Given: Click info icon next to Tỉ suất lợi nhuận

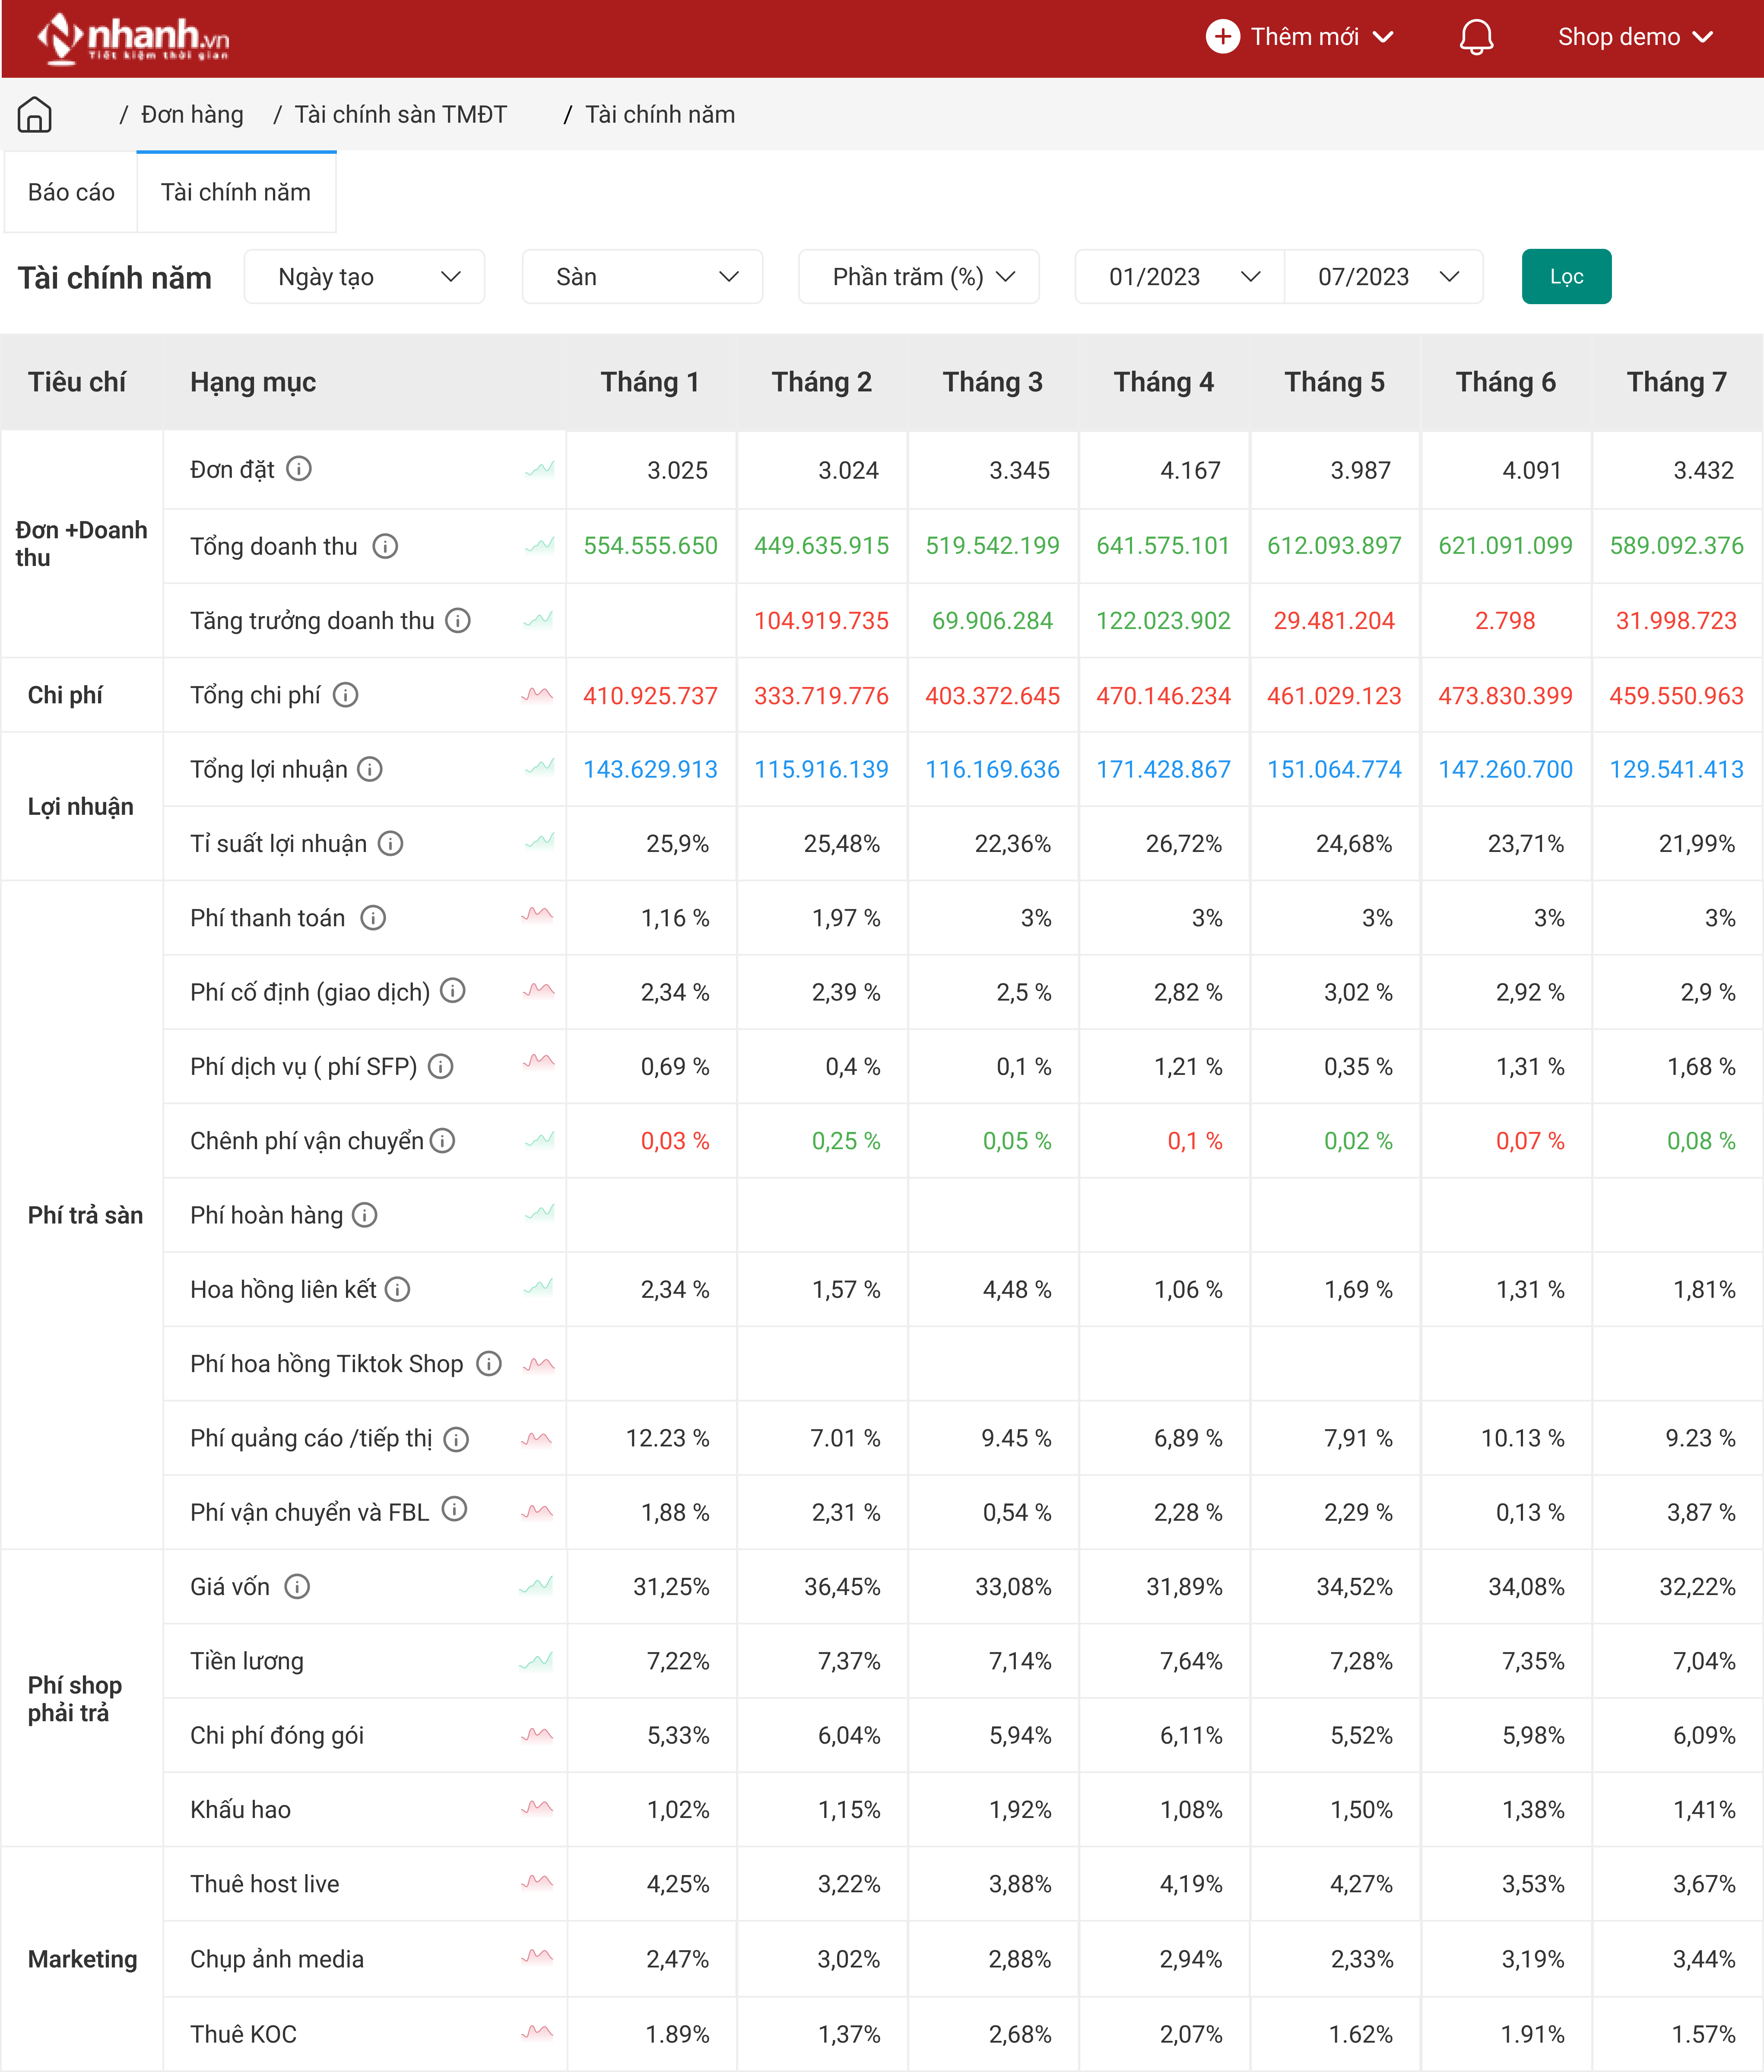Looking at the screenshot, I should [390, 843].
